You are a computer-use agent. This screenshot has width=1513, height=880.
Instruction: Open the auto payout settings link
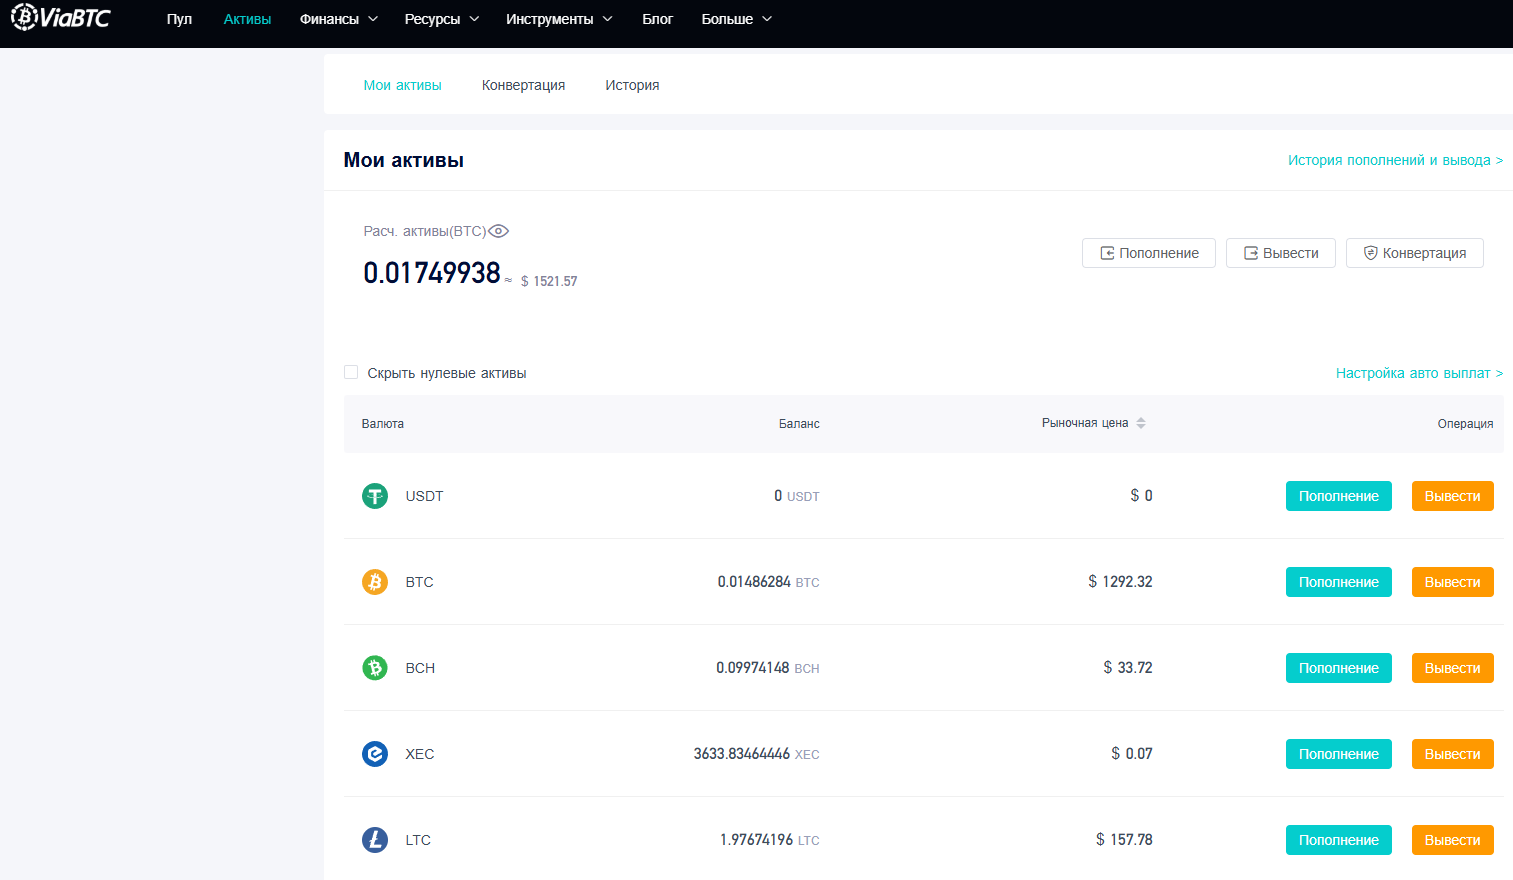1419,373
